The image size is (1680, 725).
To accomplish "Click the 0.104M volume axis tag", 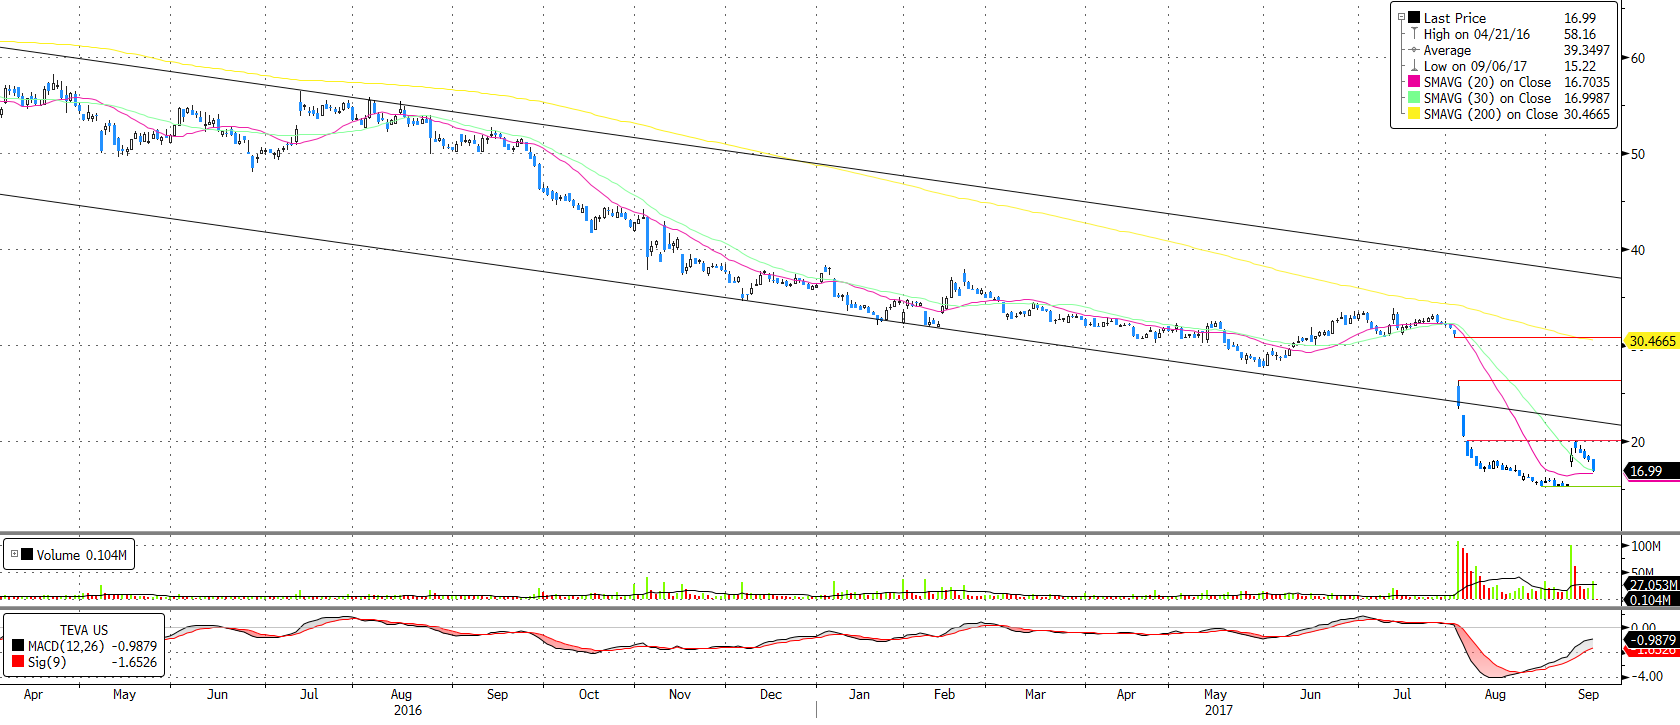I will coord(1650,600).
